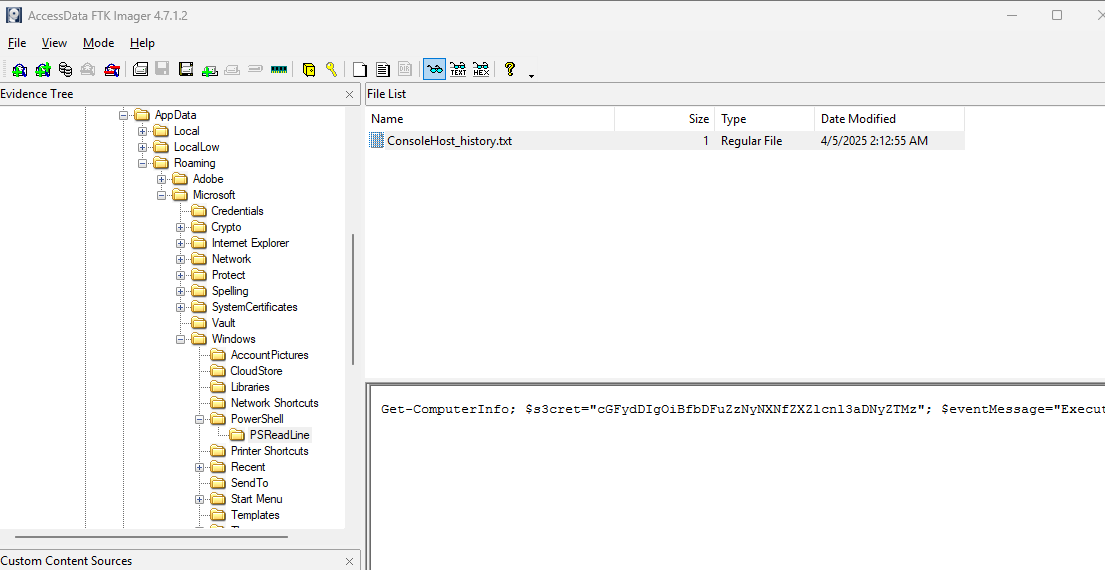Screen dimensions: 1105x570
Task: Select the CloudStore folder
Action: click(256, 371)
